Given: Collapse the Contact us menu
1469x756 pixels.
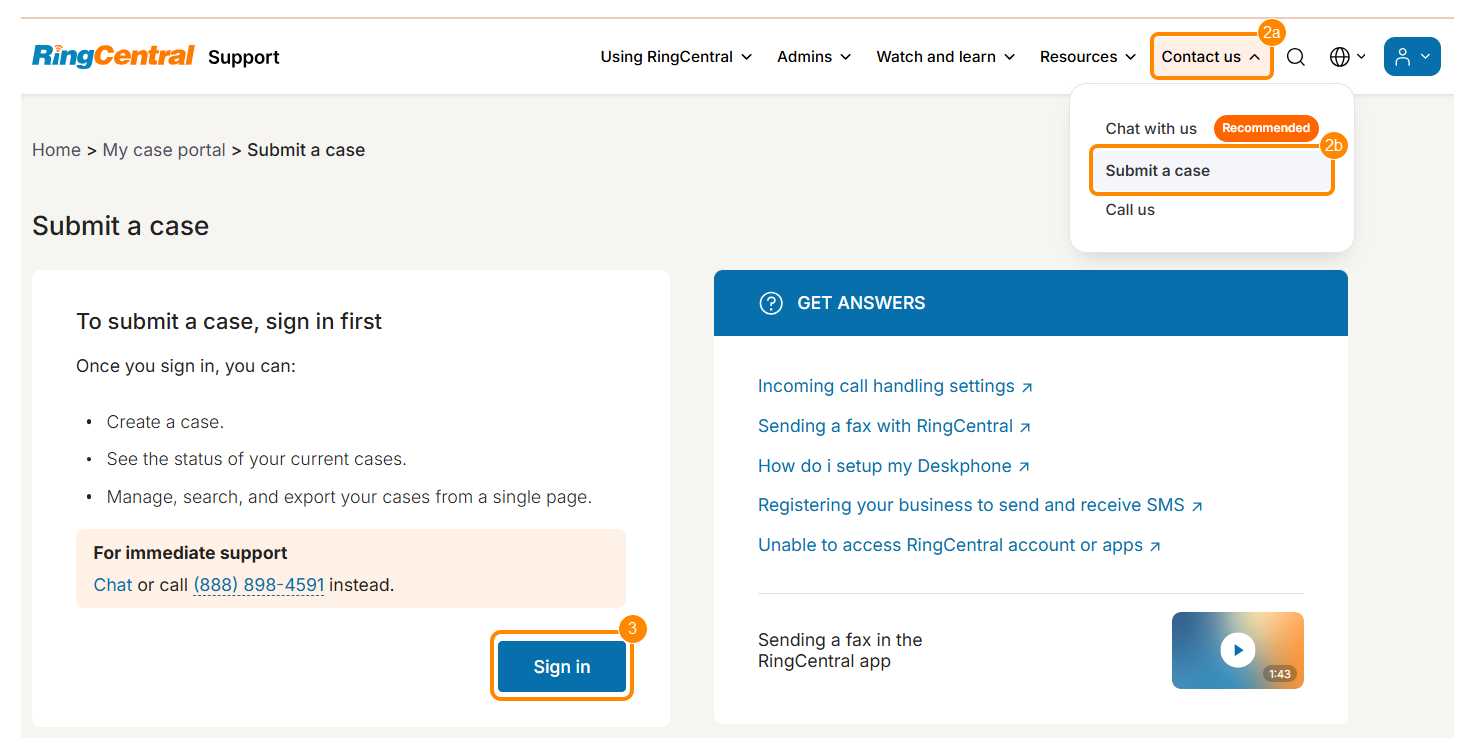Looking at the screenshot, I should tap(1211, 57).
